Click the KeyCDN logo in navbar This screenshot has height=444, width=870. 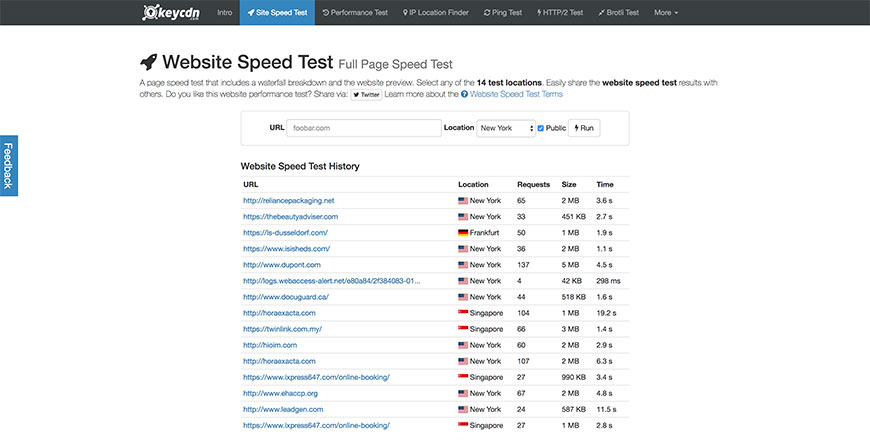tap(172, 13)
